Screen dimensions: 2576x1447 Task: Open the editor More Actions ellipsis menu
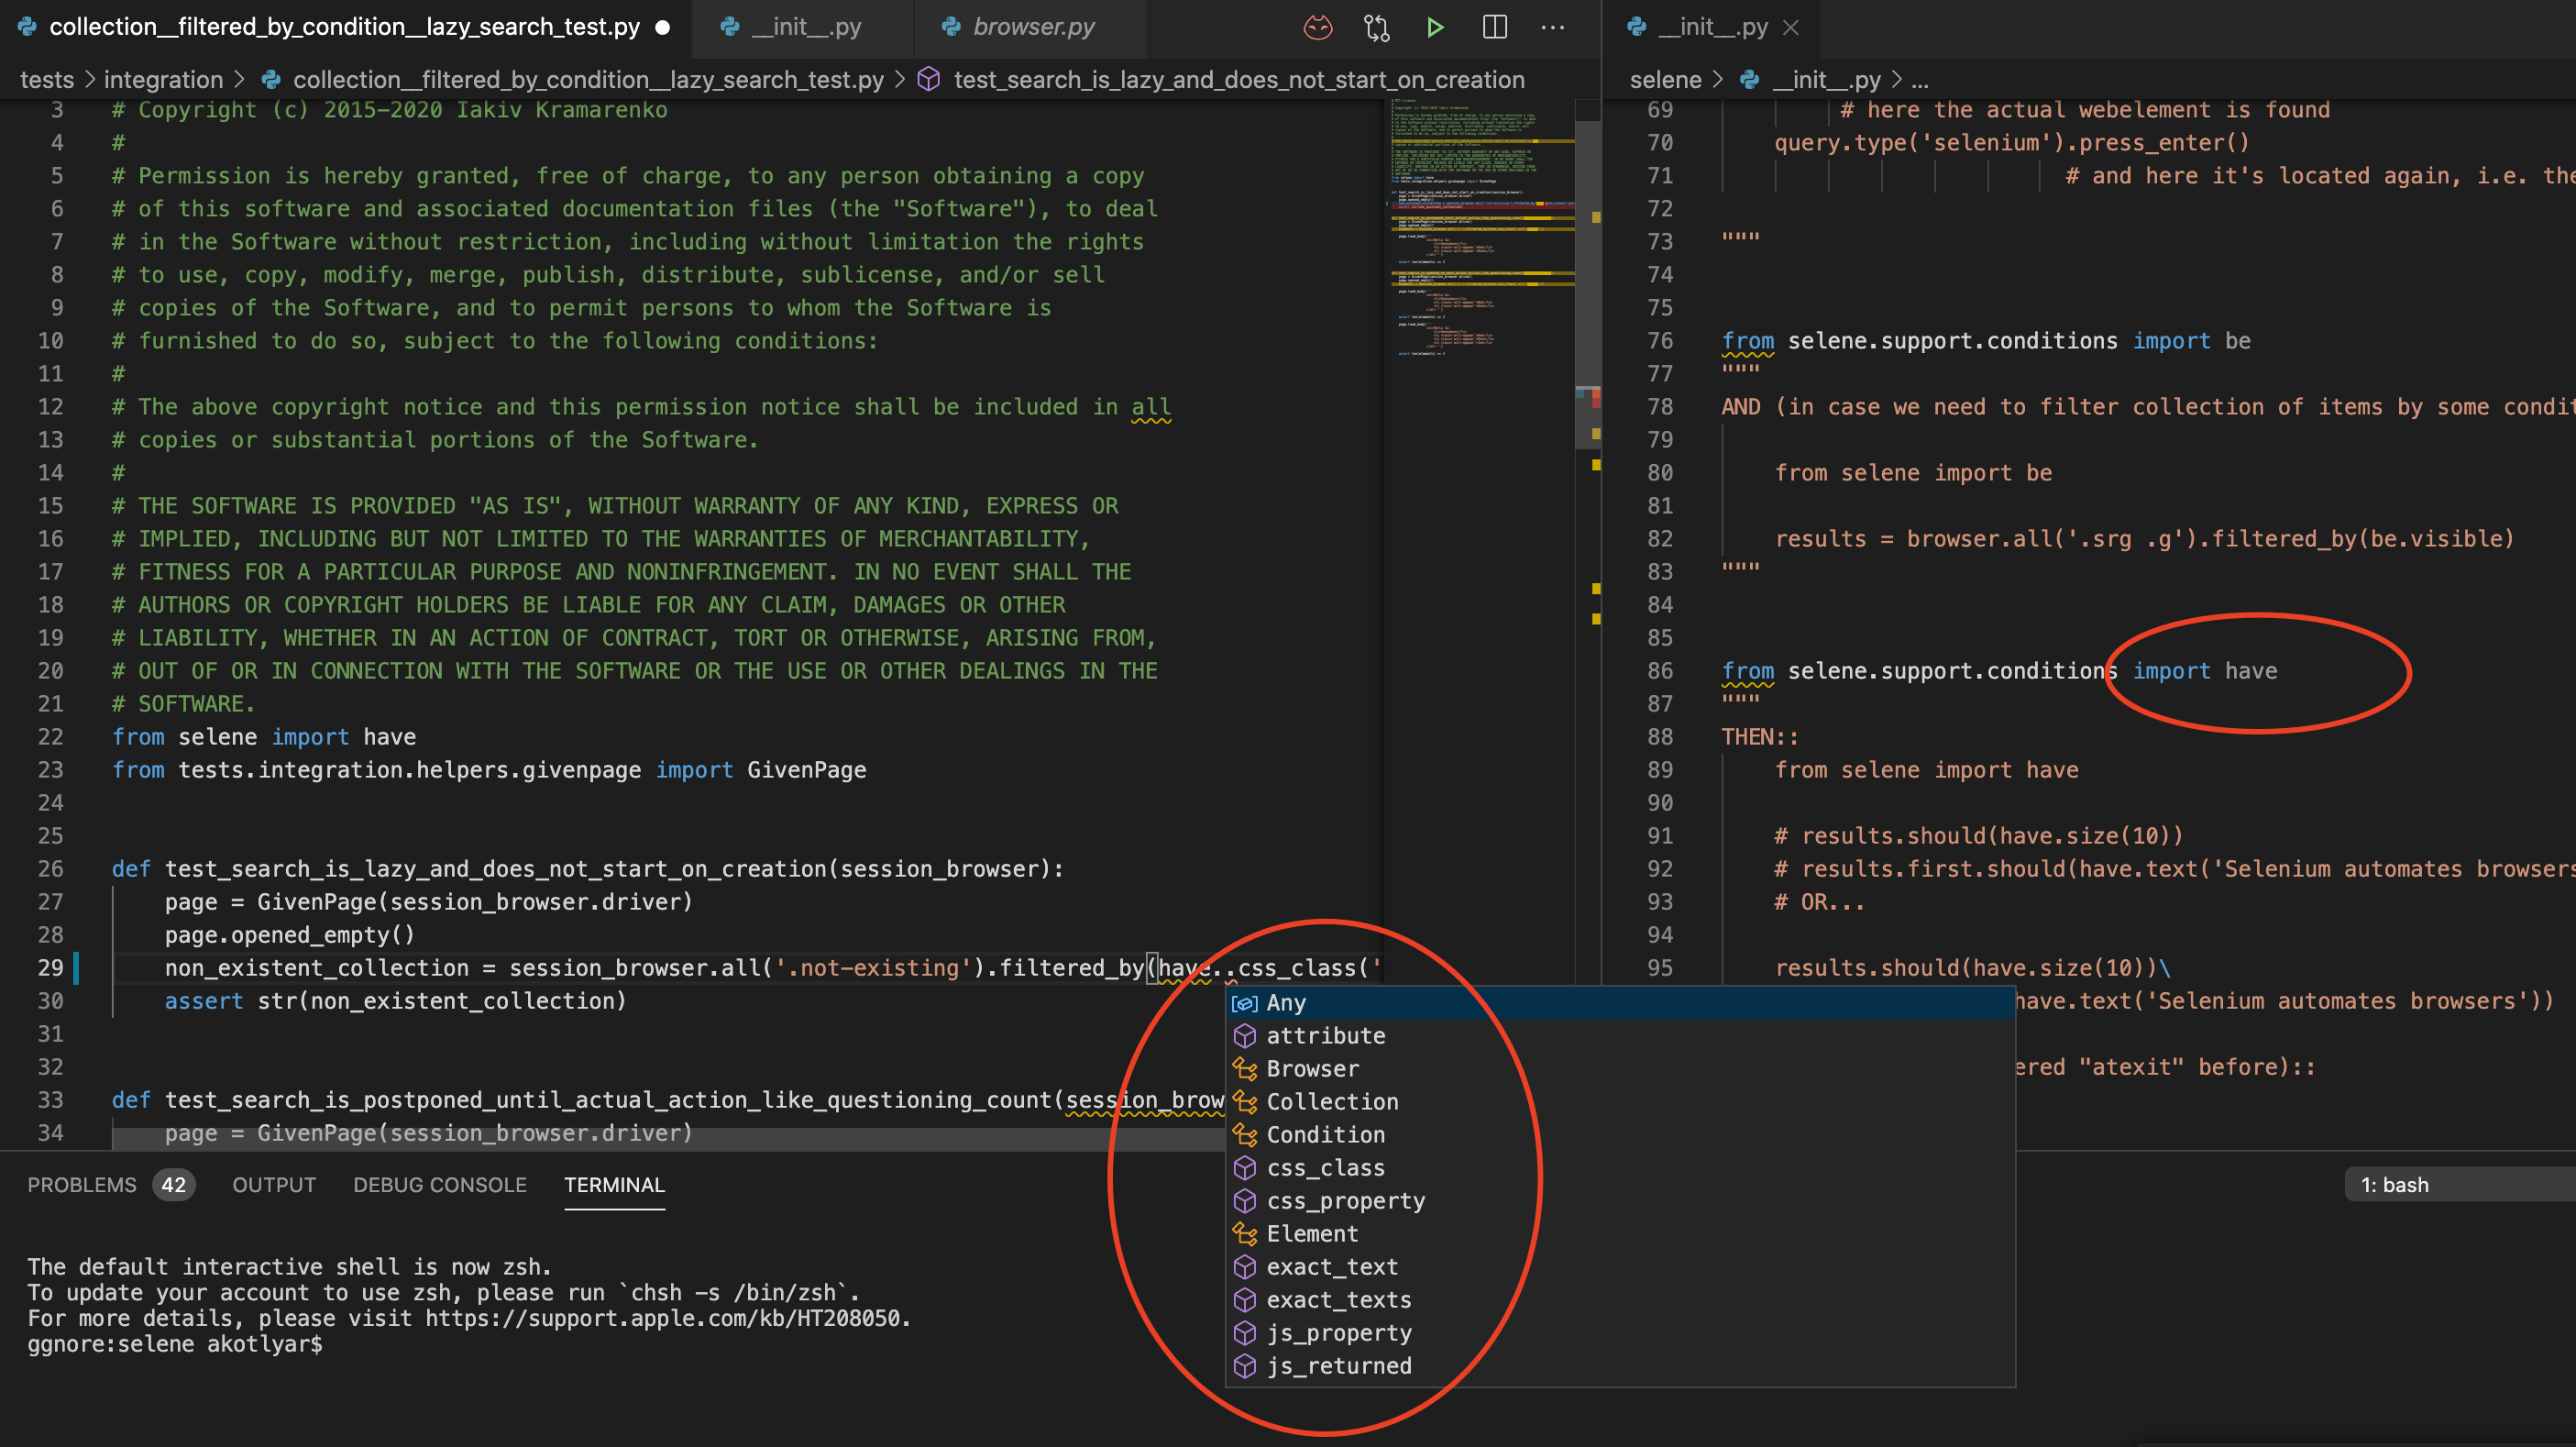(x=1552, y=27)
